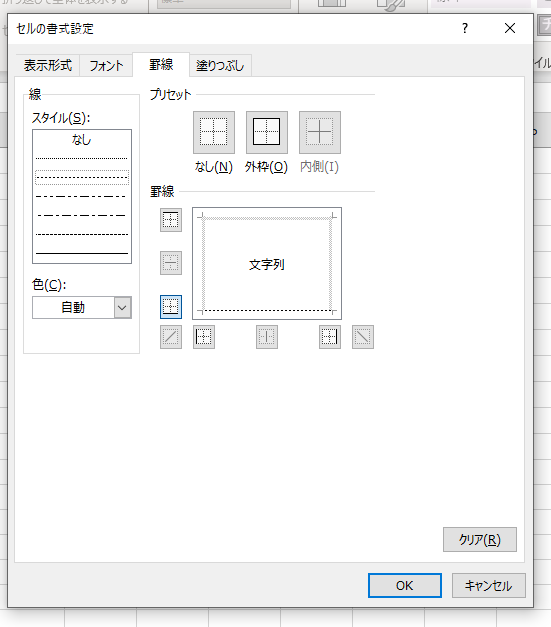This screenshot has height=627, width=551.
Task: Toggle the inside horizontal border button
Action: coord(171,263)
